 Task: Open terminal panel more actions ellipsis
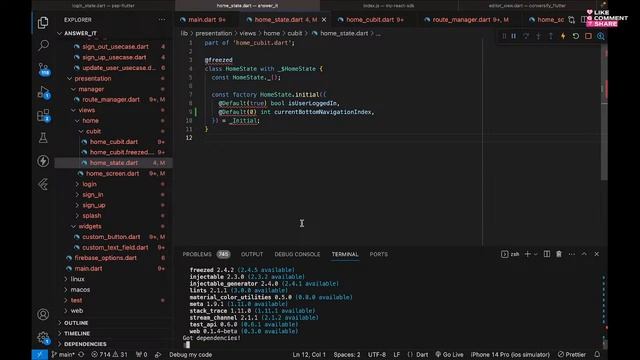pos(571,254)
